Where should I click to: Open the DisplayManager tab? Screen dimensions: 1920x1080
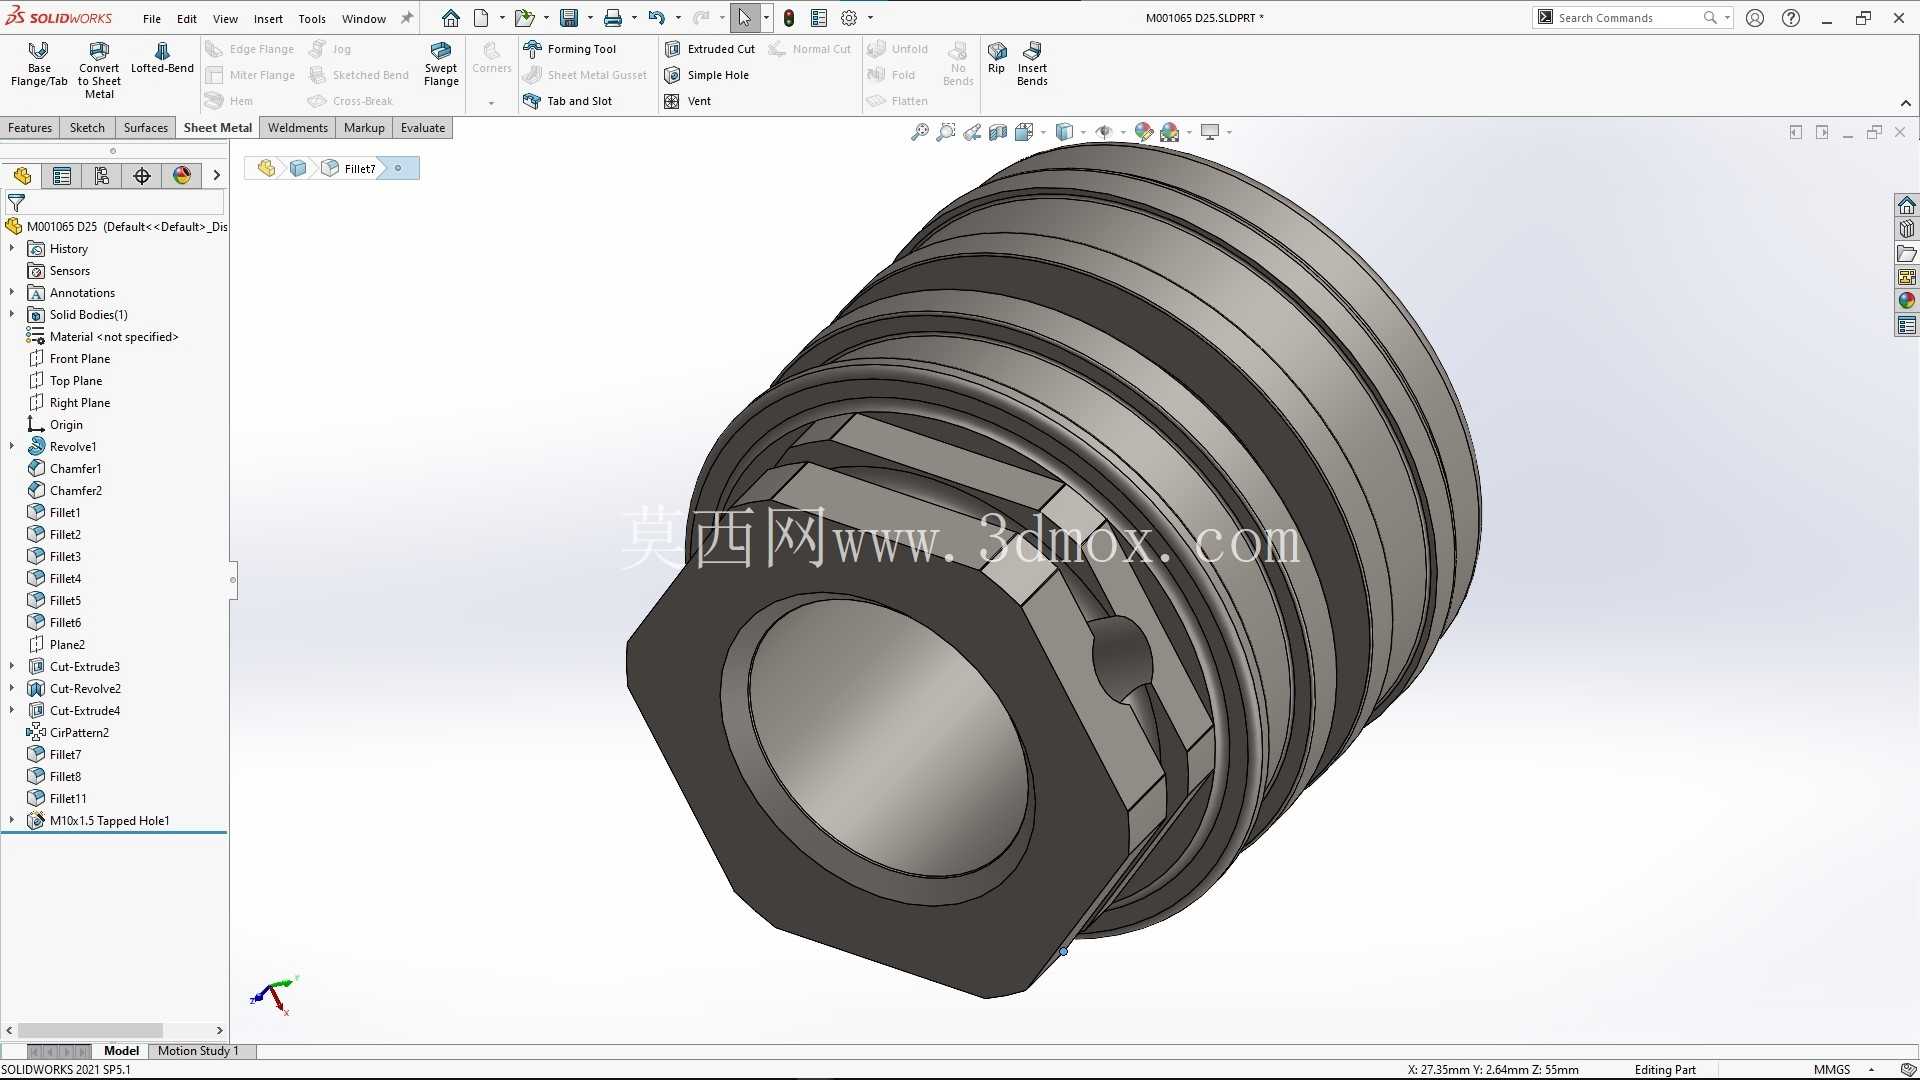pyautogui.click(x=182, y=176)
